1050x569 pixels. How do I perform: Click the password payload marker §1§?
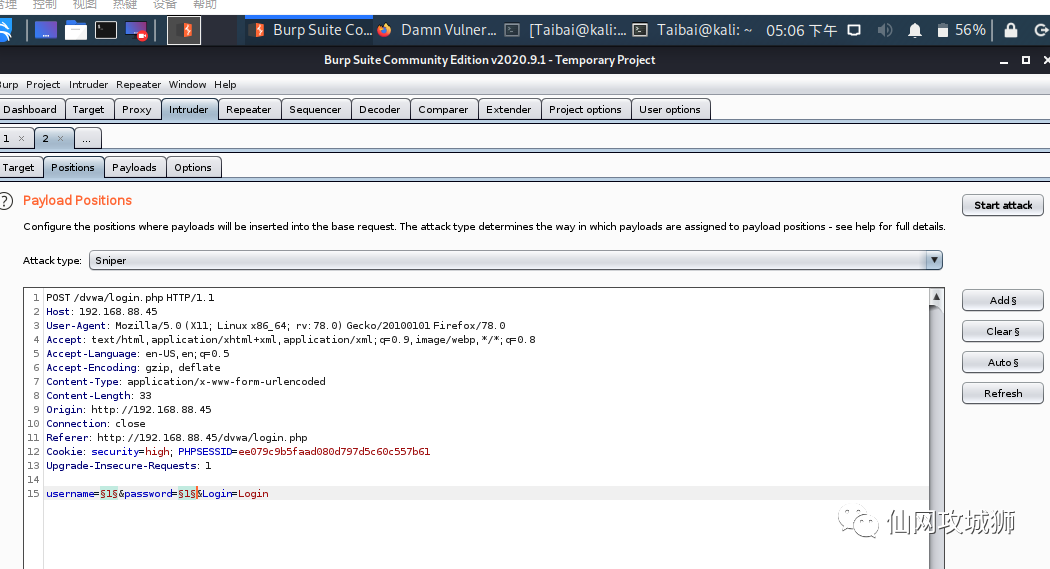187,494
